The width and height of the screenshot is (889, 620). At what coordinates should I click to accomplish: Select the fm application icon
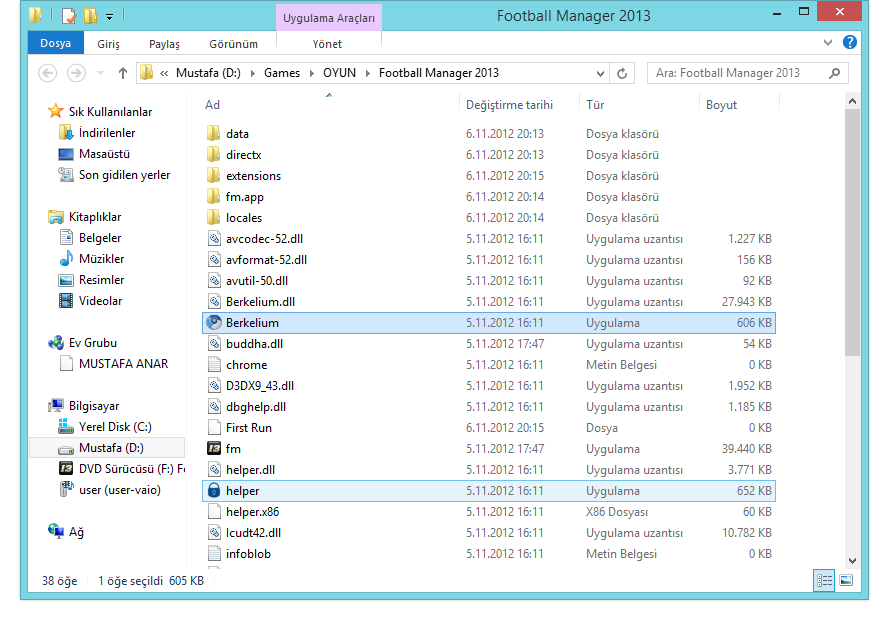[214, 448]
